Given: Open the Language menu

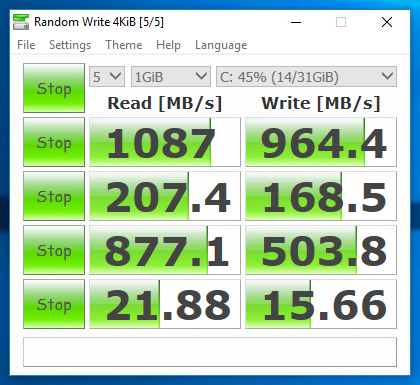Looking at the screenshot, I should pos(221,45).
